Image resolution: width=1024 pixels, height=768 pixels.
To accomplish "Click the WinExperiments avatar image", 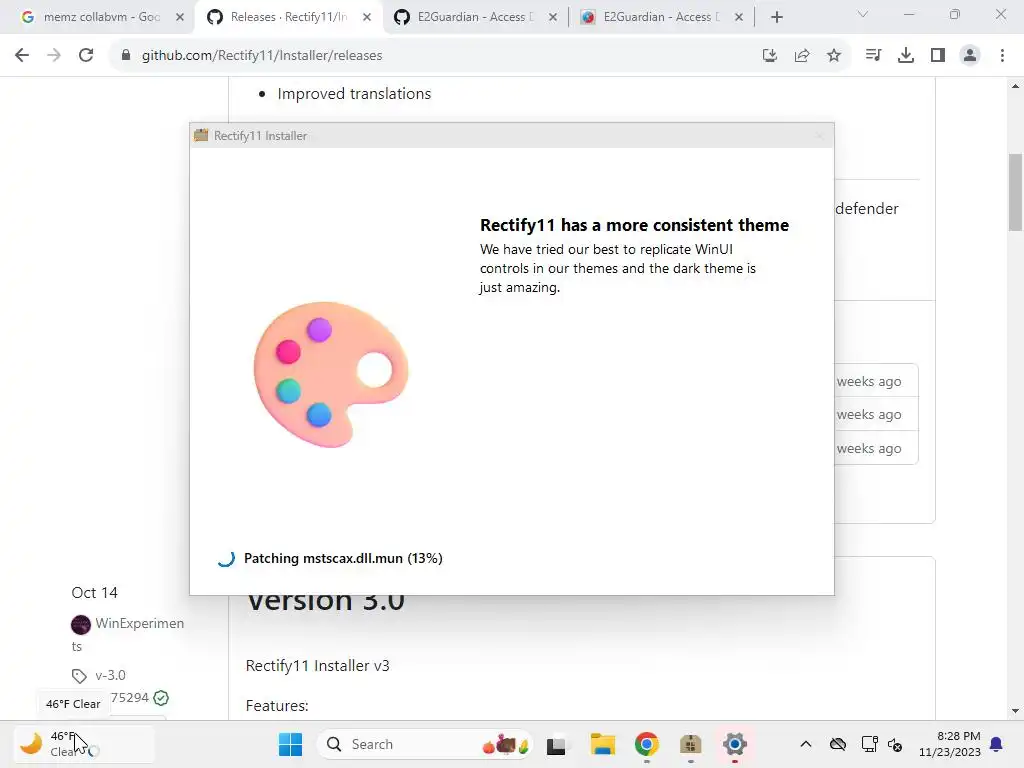I will click(x=80, y=625).
